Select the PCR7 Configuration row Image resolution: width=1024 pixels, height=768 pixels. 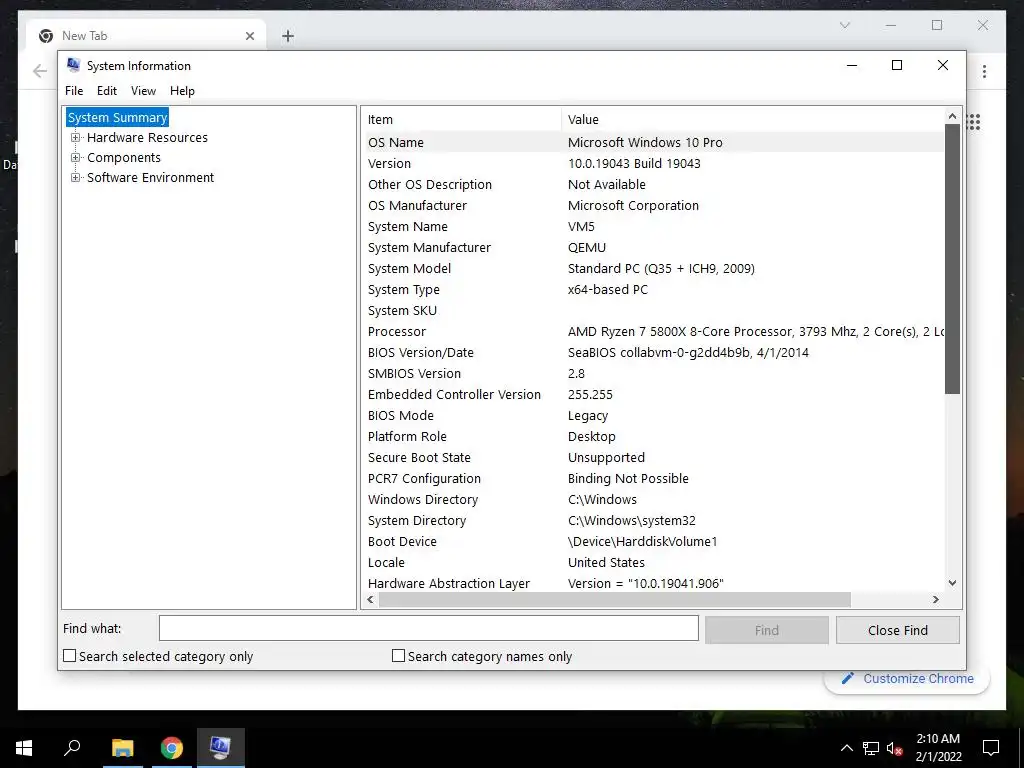(654, 479)
